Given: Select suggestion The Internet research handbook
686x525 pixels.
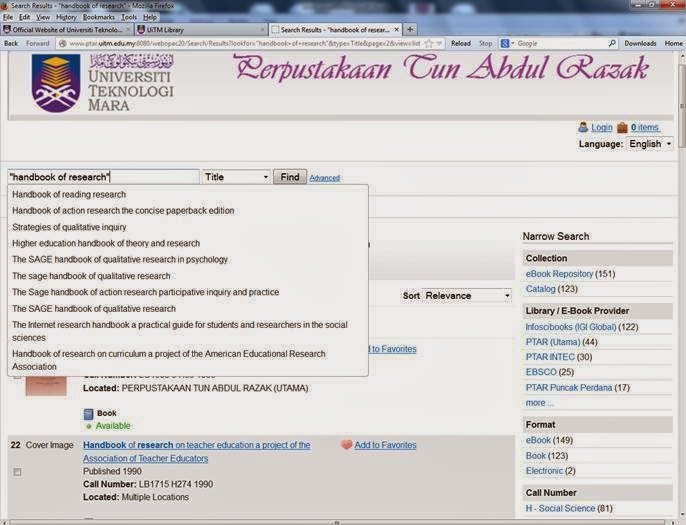Looking at the screenshot, I should point(188,331).
